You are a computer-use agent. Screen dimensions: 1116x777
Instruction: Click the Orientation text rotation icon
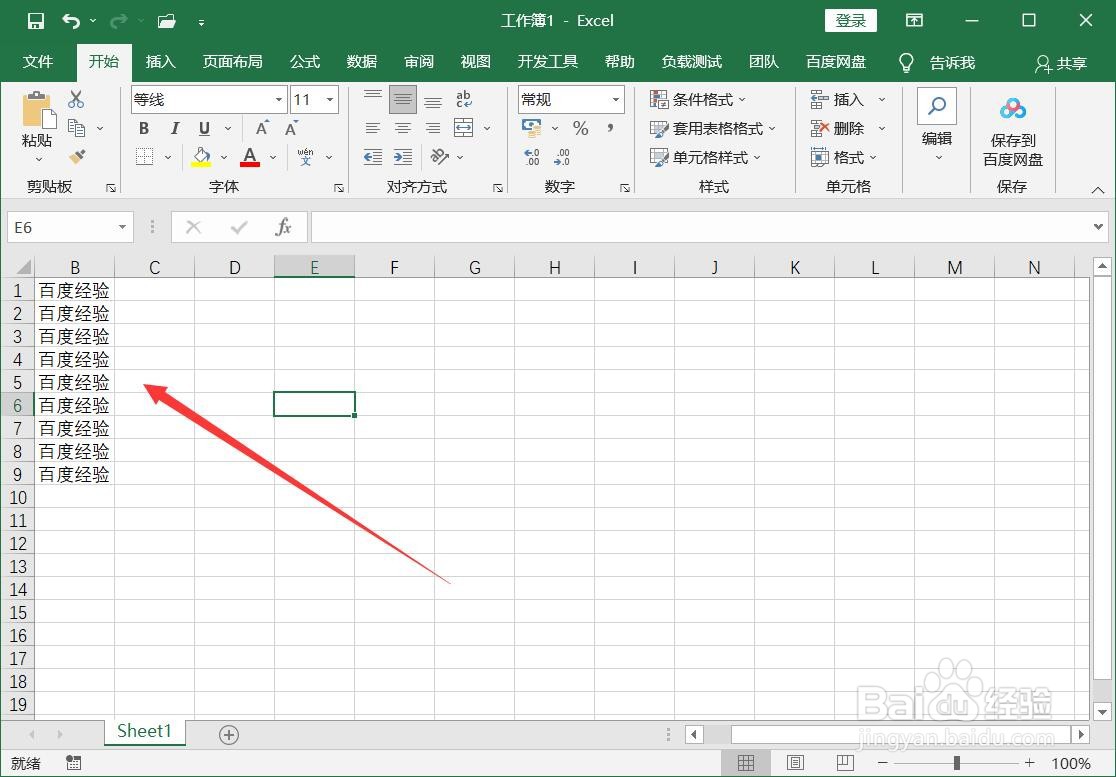click(439, 157)
